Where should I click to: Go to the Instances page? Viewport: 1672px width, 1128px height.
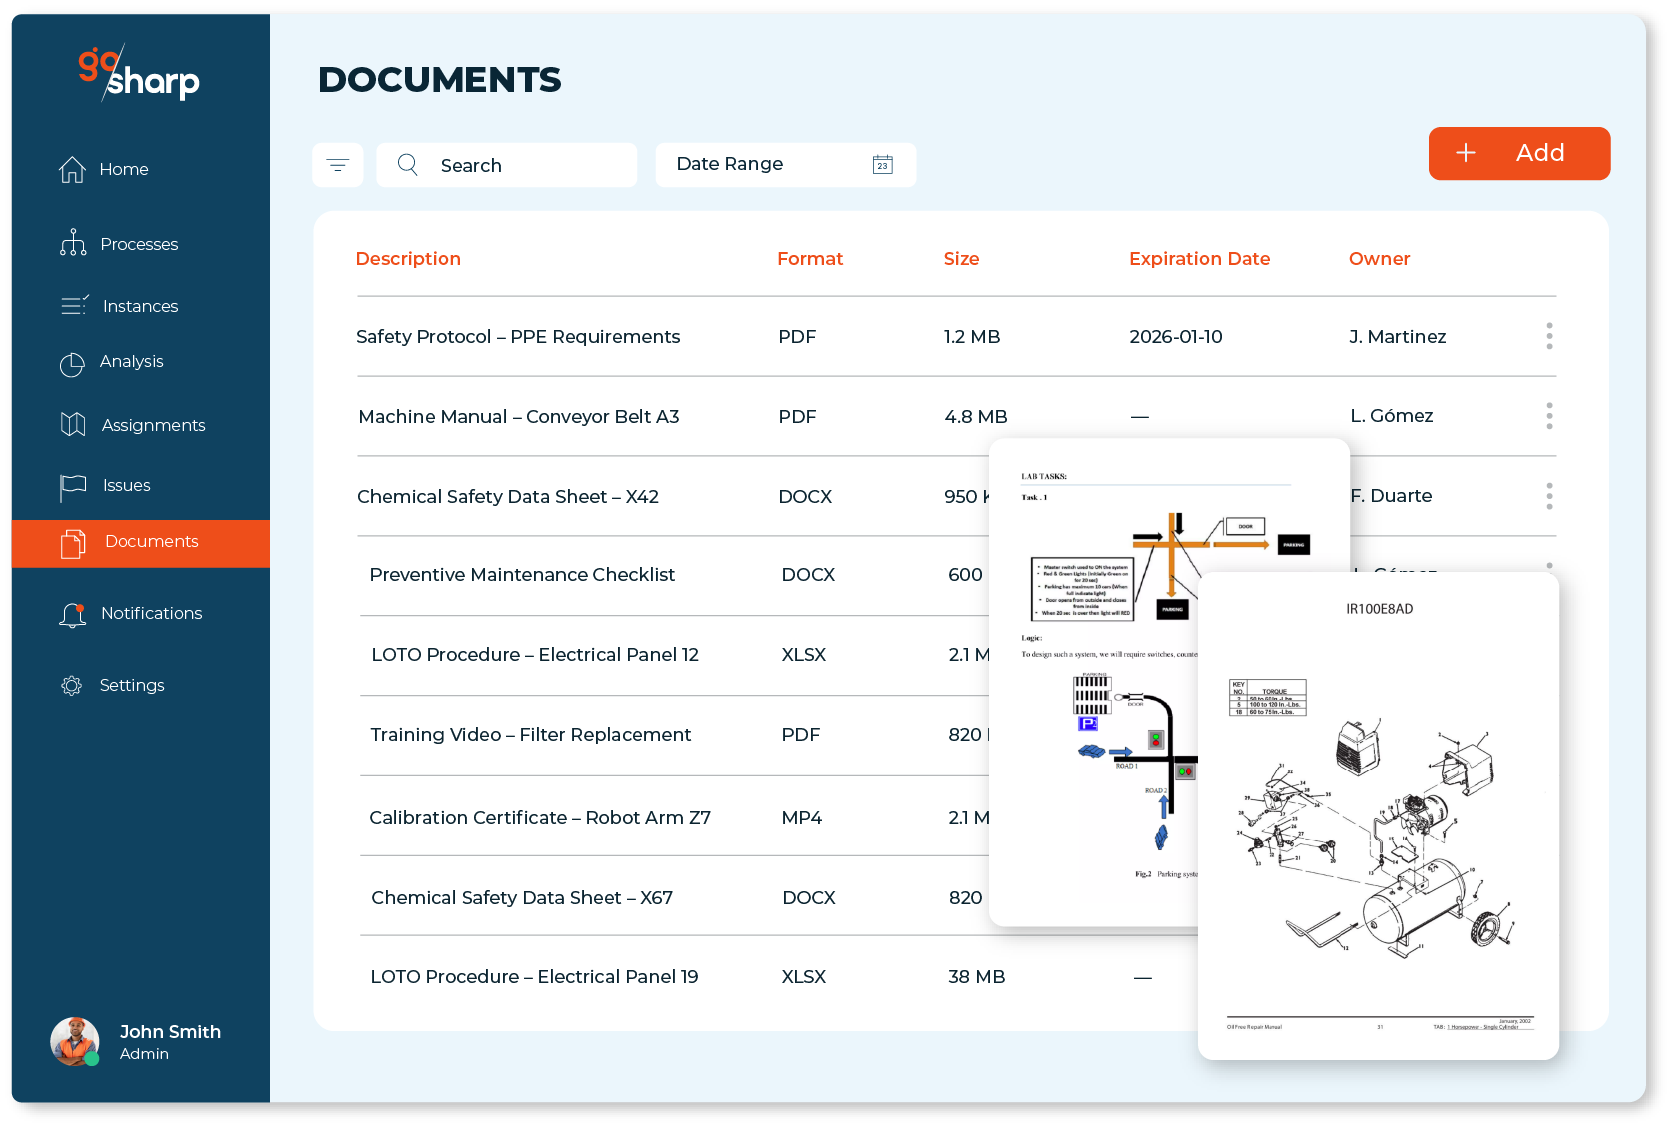coord(139,306)
